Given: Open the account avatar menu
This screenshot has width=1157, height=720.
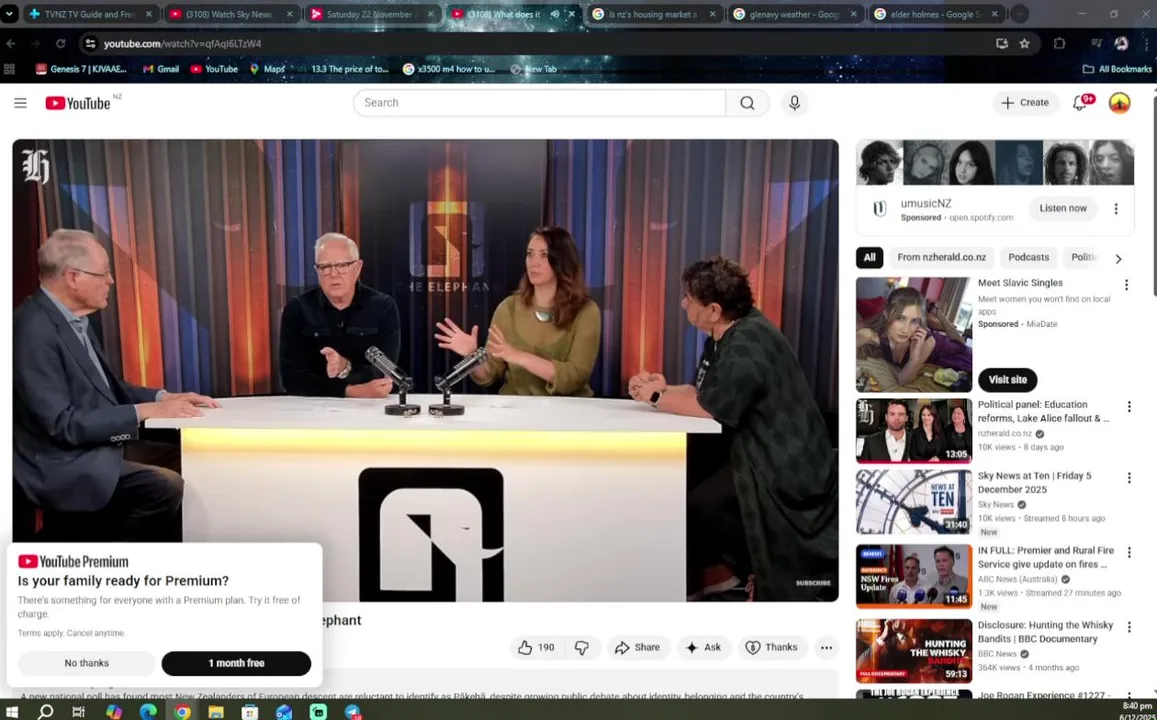Looking at the screenshot, I should point(1119,103).
